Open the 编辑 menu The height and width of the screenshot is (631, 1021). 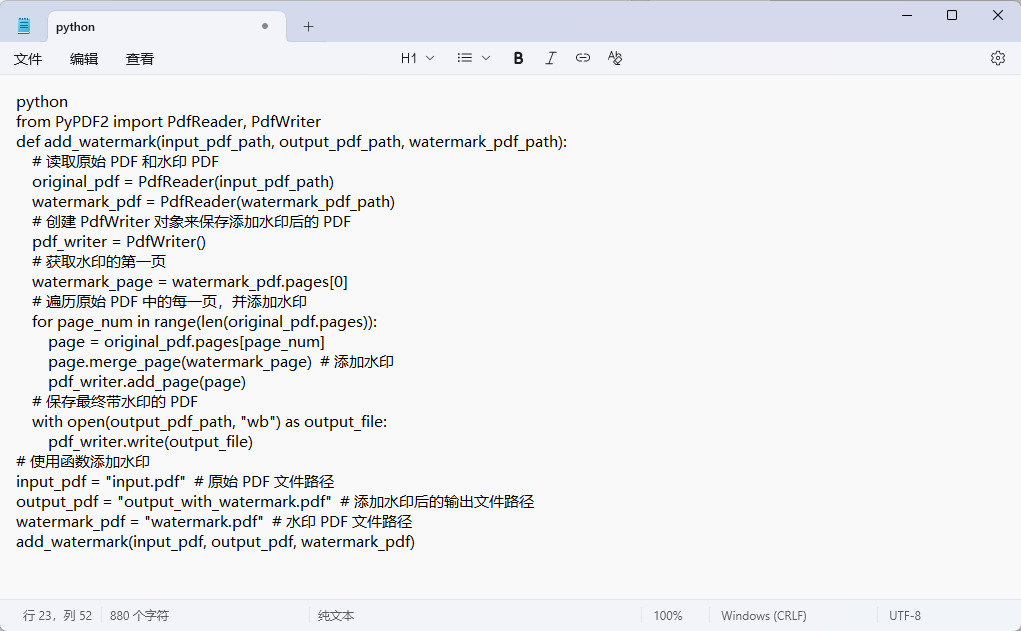pyautogui.click(x=84, y=59)
